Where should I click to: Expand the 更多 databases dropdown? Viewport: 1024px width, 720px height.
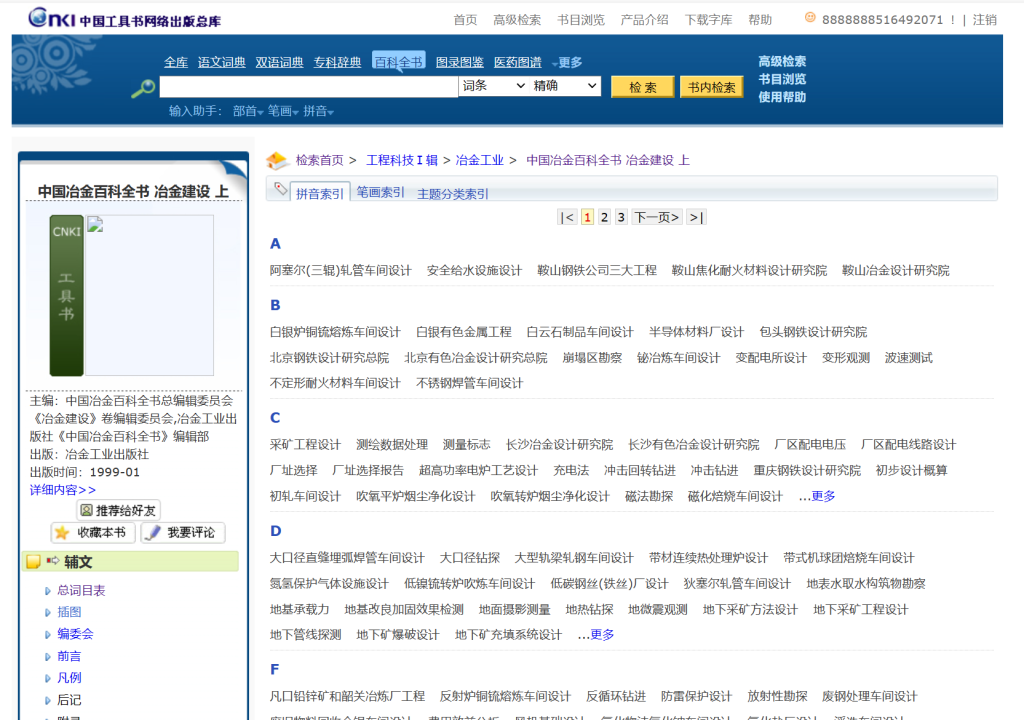568,63
